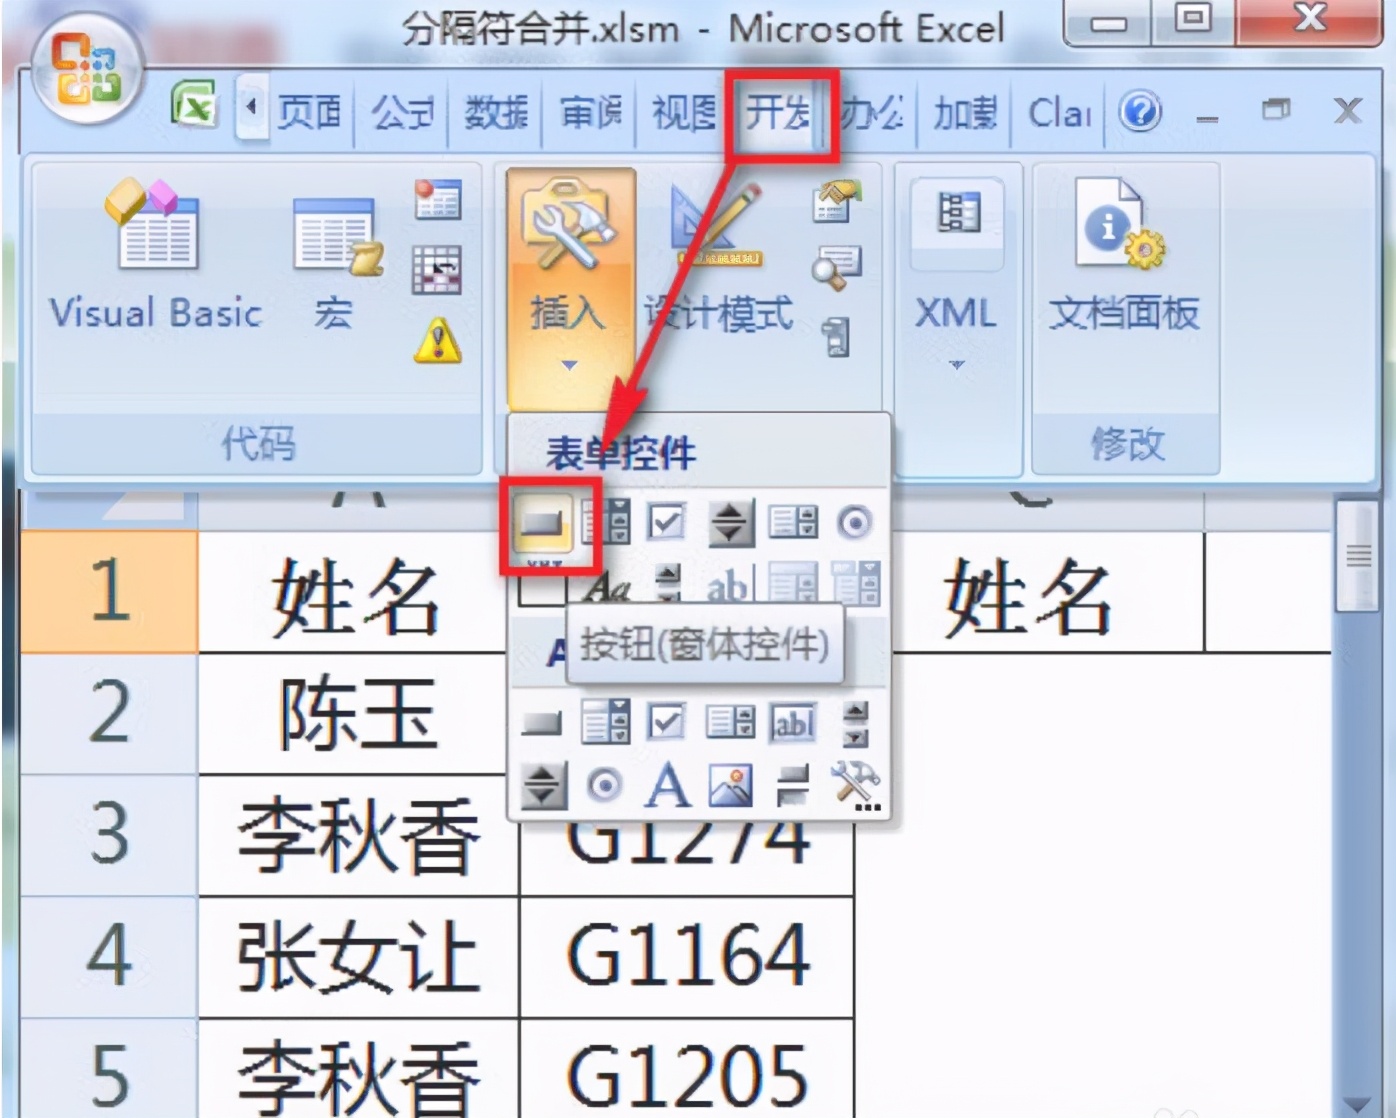Minimize the workbook window in the ribbon
Image resolution: width=1396 pixels, height=1118 pixels.
tap(1207, 118)
